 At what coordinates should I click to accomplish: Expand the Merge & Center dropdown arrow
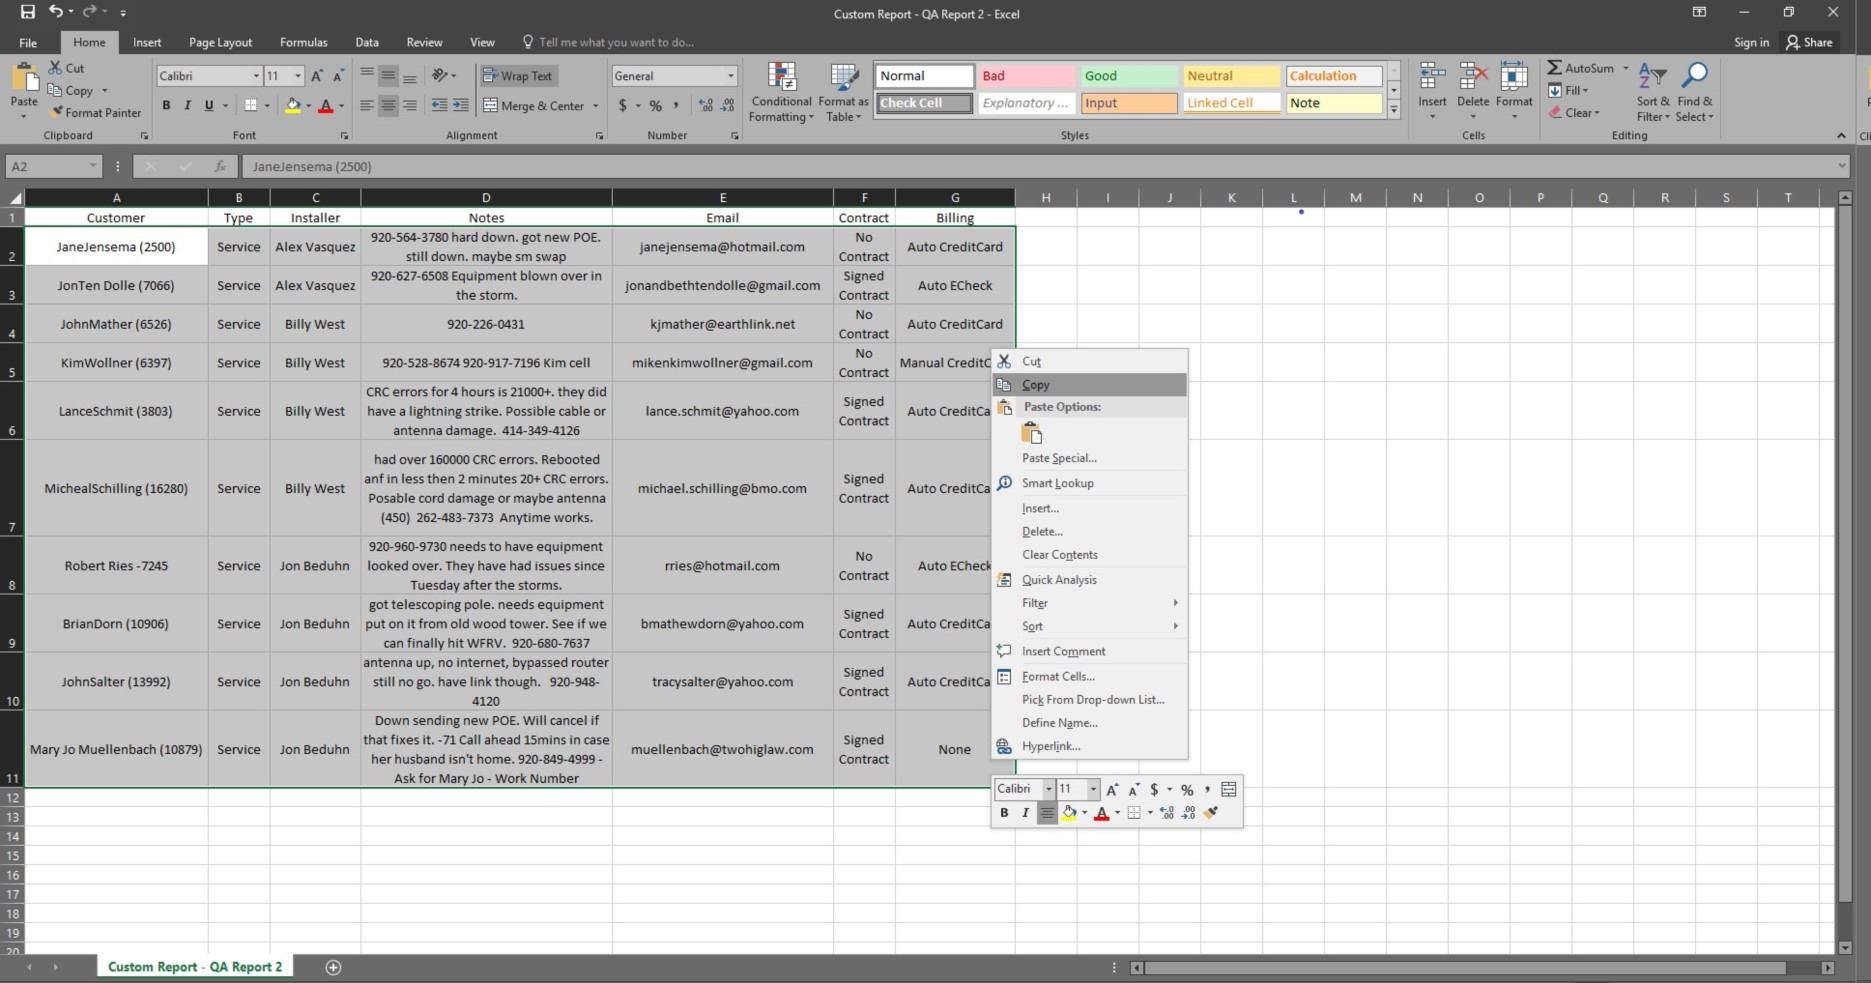(596, 106)
